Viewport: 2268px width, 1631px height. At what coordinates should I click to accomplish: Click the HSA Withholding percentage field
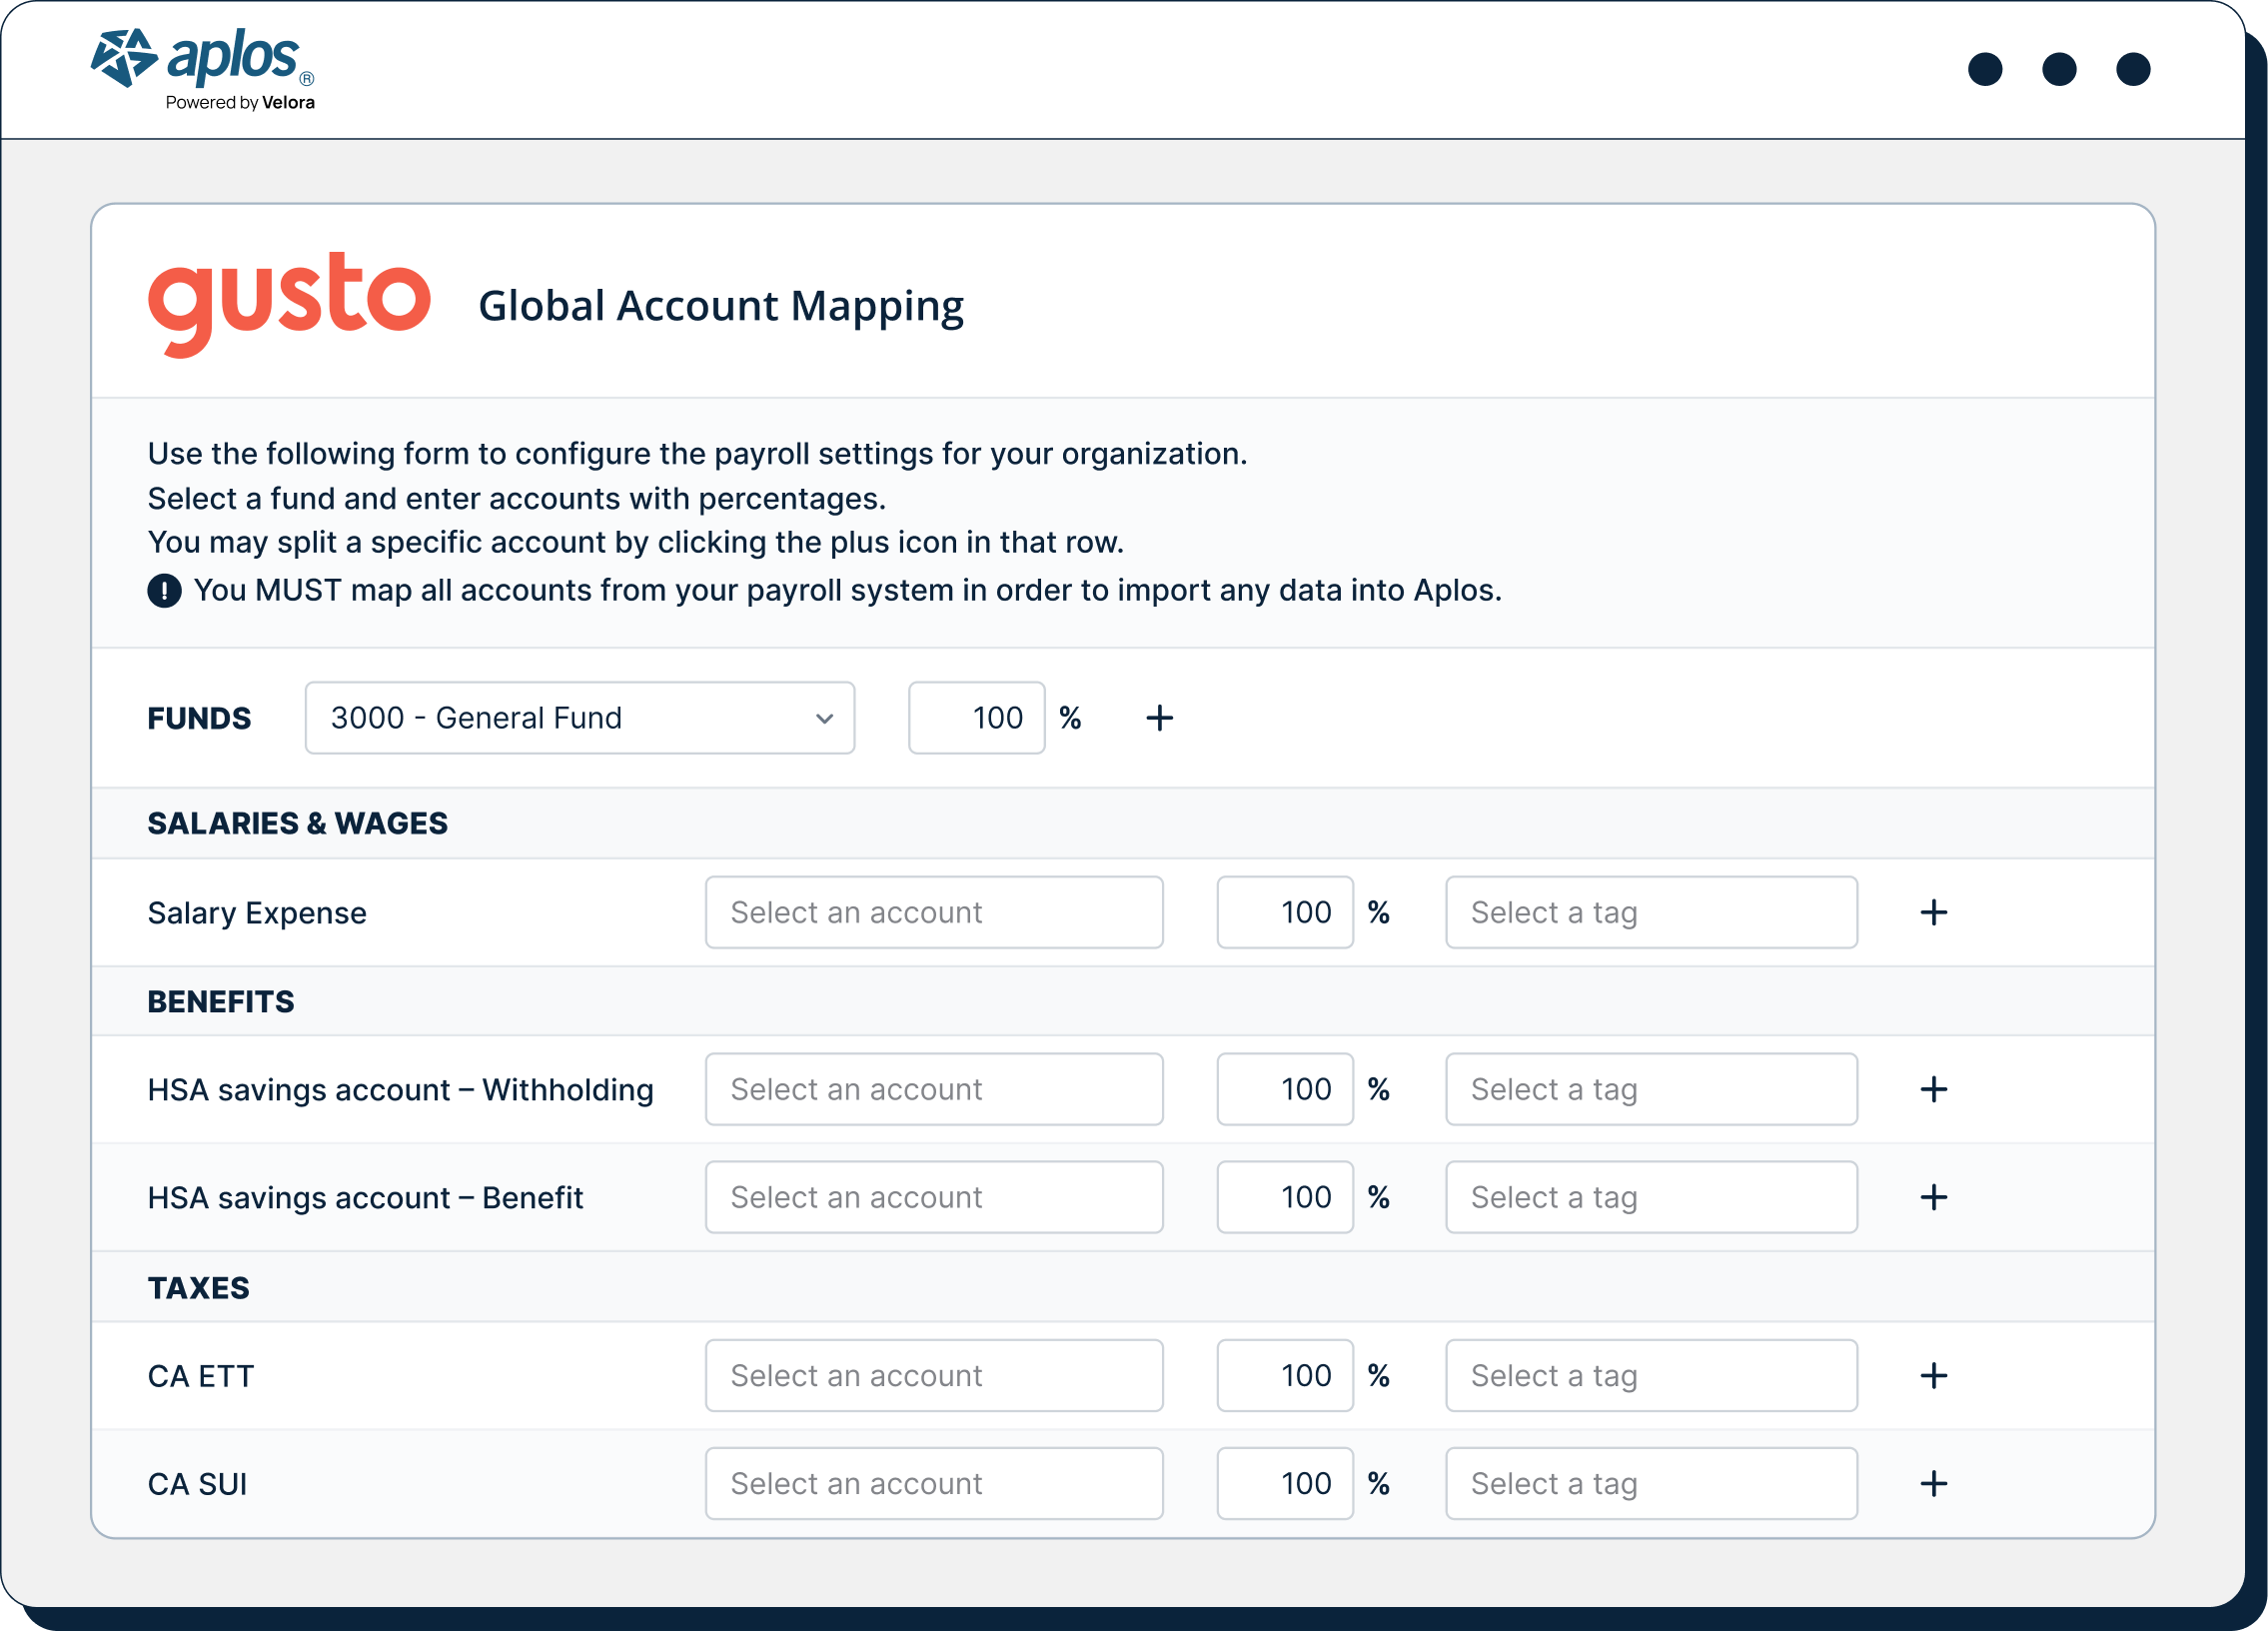[1285, 1089]
